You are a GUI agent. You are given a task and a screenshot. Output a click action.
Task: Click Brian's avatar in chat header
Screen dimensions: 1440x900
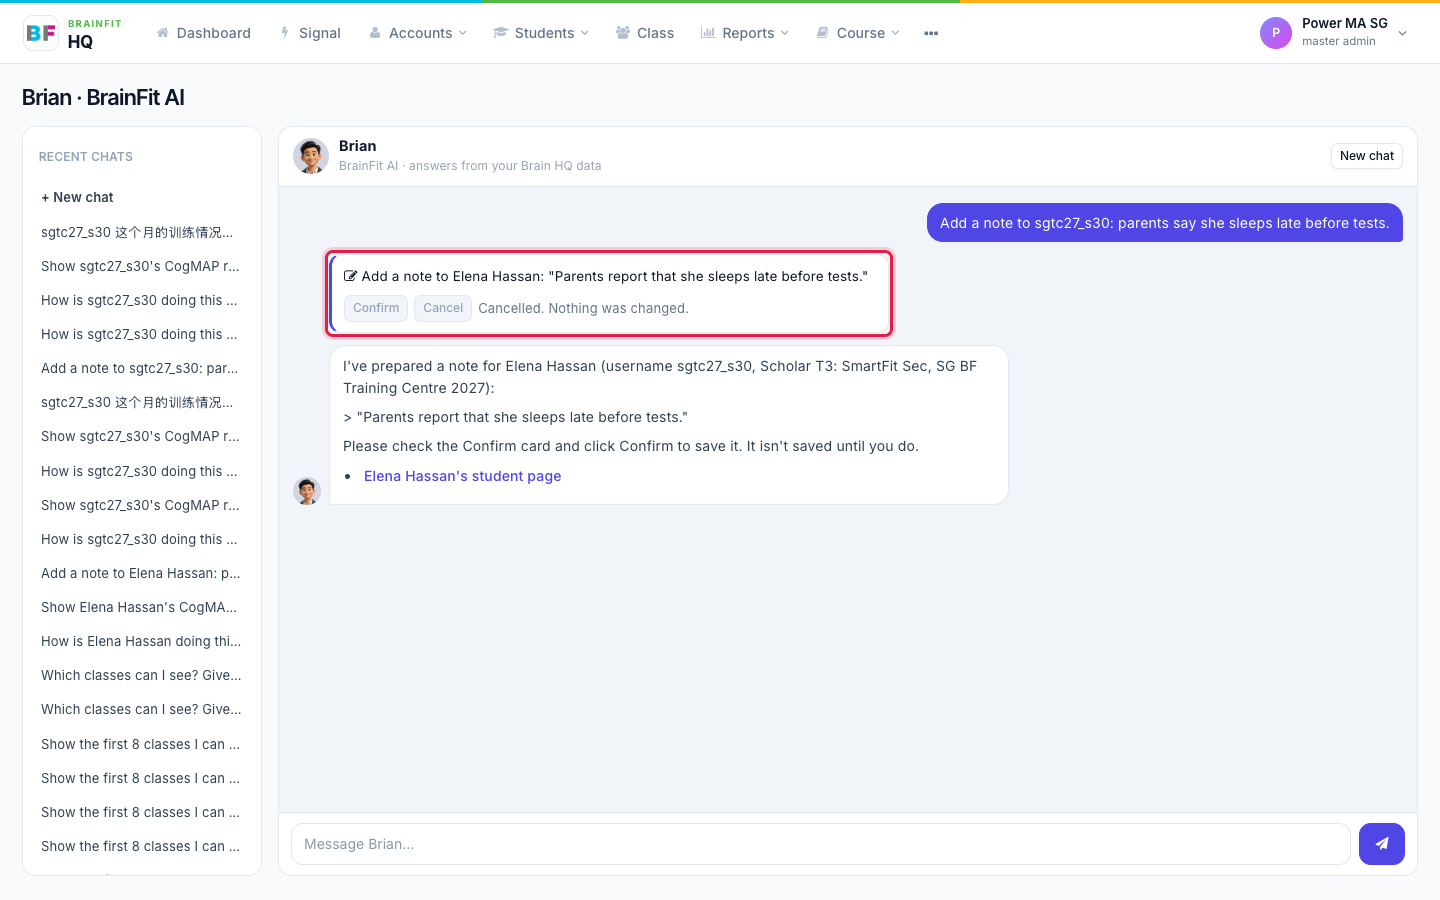click(311, 156)
